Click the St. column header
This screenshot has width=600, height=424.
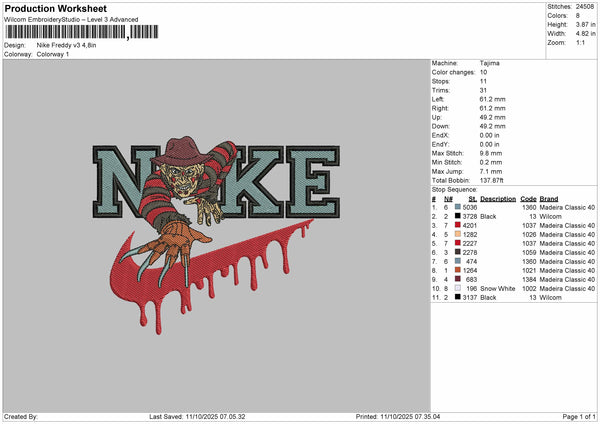[x=473, y=199]
